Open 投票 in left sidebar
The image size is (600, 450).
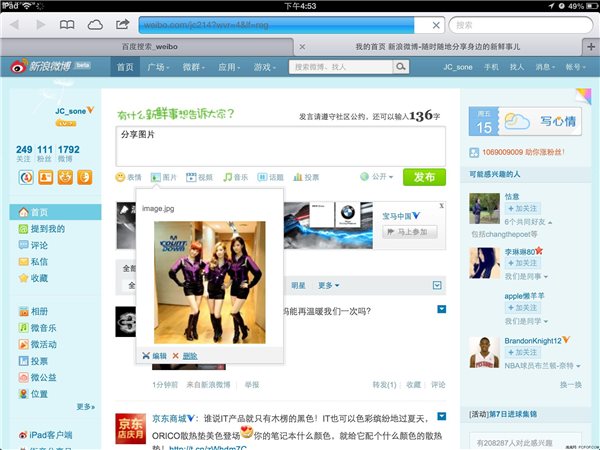point(33,361)
